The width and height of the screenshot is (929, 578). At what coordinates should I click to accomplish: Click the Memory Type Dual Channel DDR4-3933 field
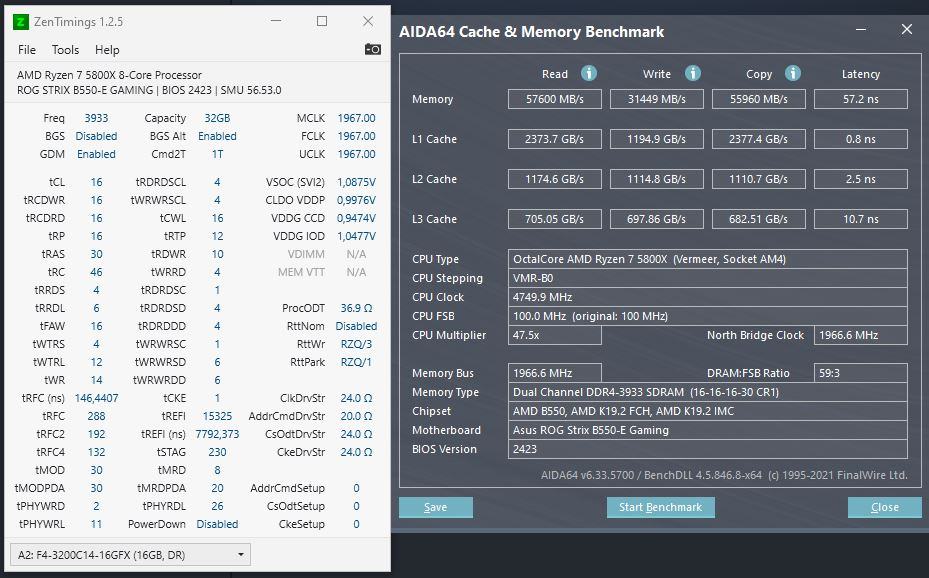pyautogui.click(x=707, y=392)
